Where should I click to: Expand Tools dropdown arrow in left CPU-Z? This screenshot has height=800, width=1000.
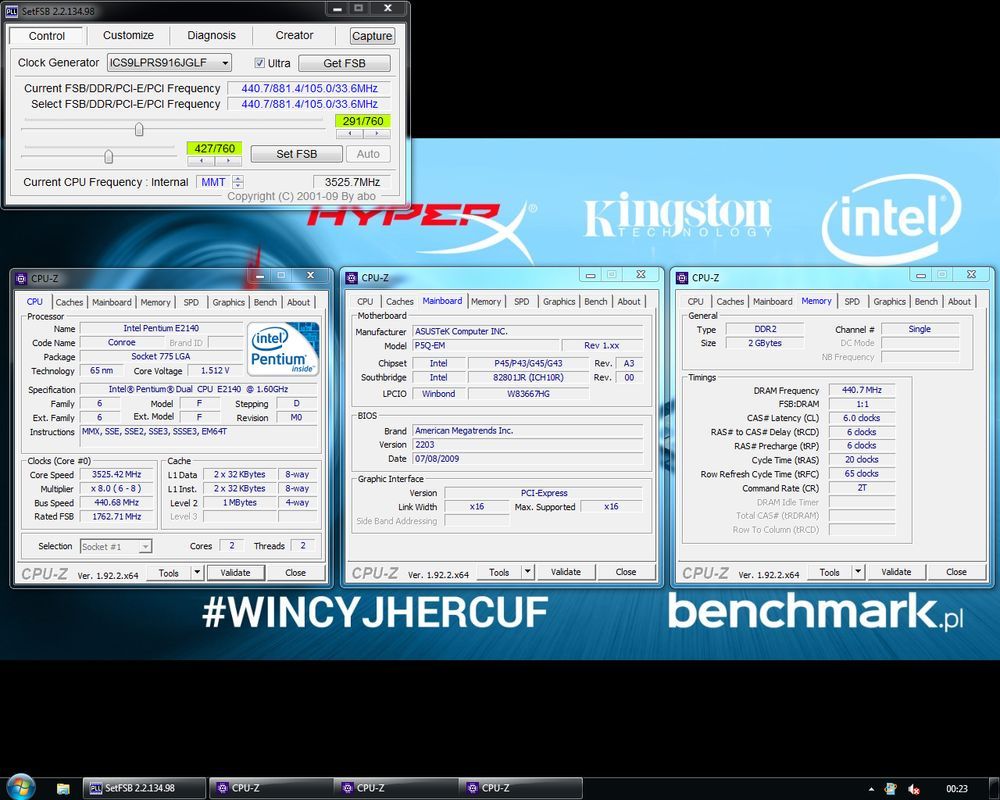coord(197,572)
